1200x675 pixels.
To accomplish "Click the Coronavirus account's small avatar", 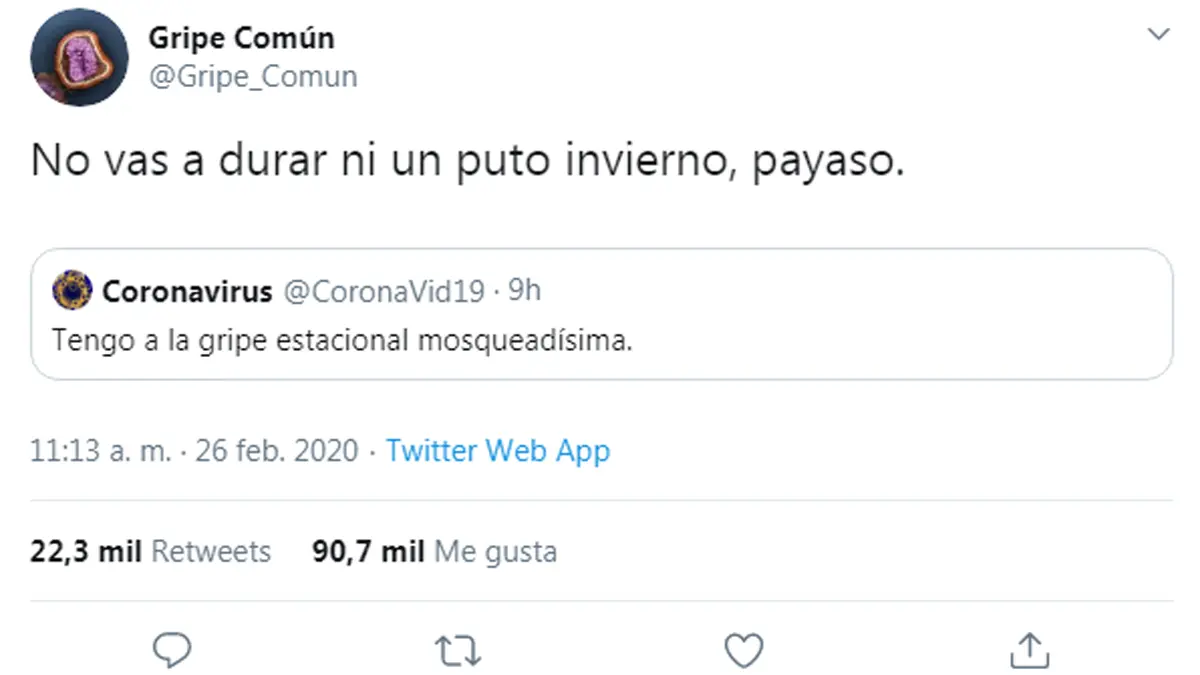I will click(x=73, y=291).
